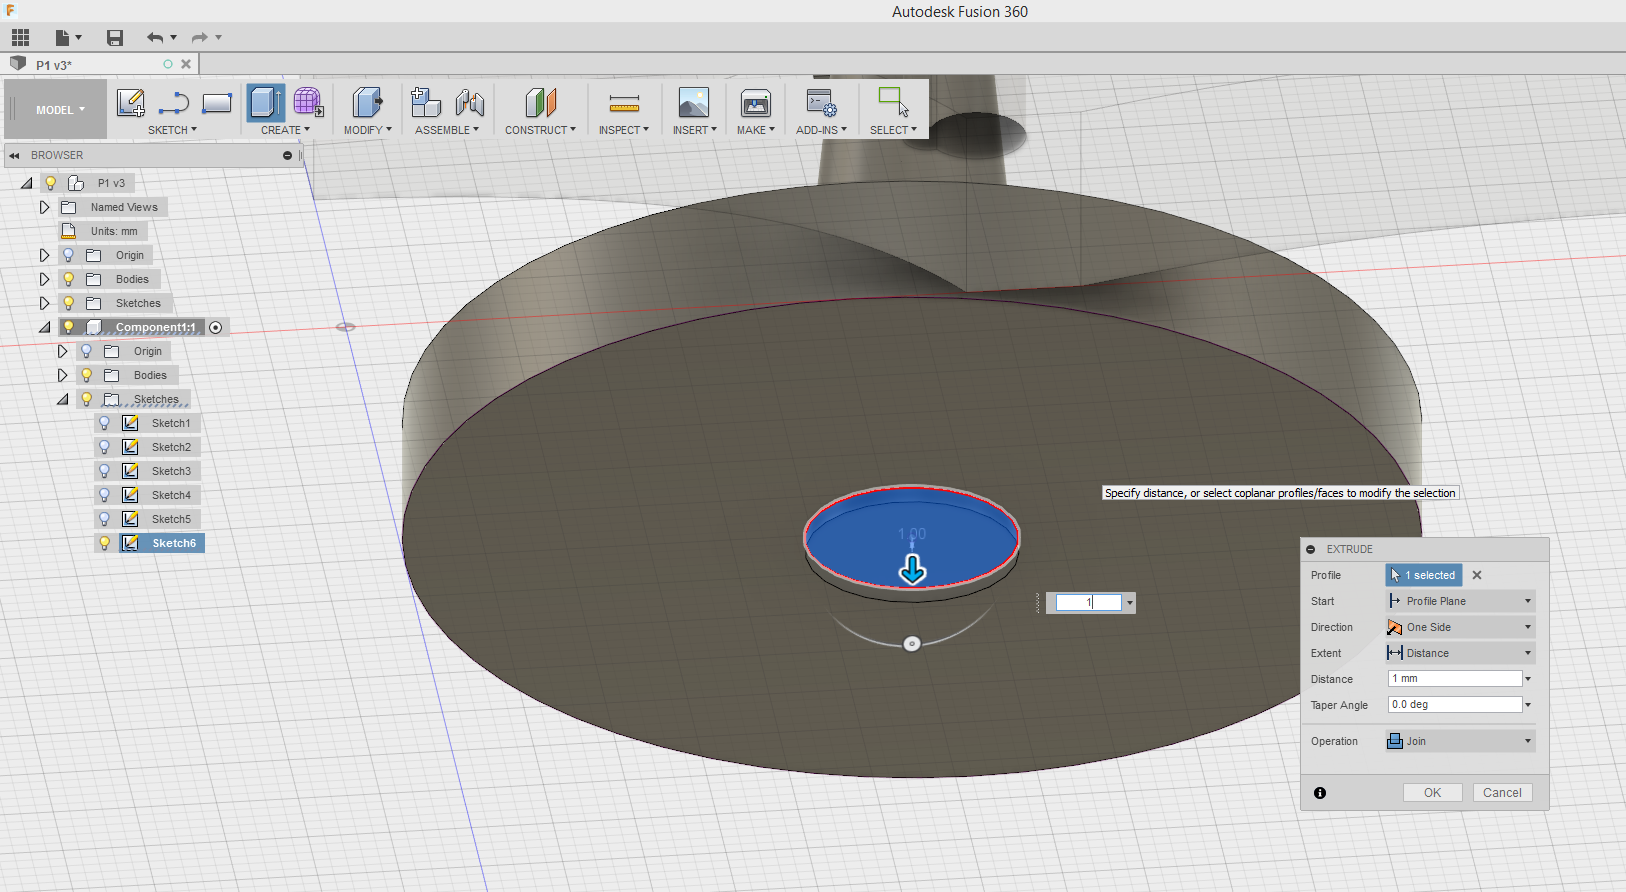Image resolution: width=1626 pixels, height=892 pixels.
Task: Open the CREATE menu
Action: click(x=285, y=130)
